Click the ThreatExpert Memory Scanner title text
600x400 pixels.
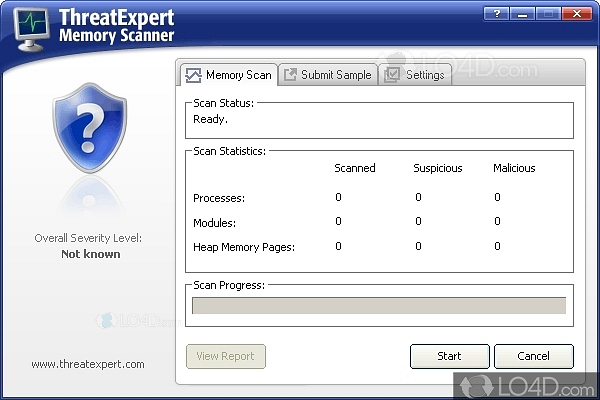tap(116, 26)
